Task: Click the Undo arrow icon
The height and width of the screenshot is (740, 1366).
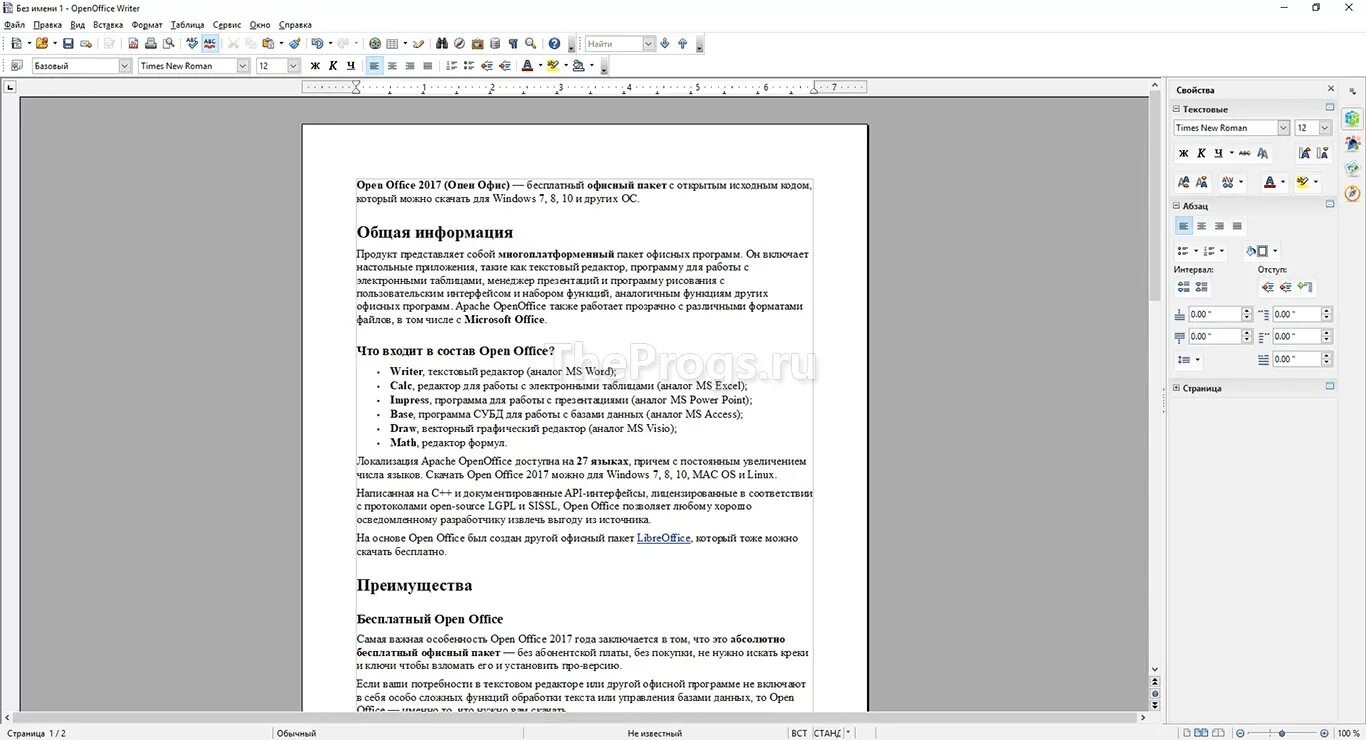Action: (317, 44)
